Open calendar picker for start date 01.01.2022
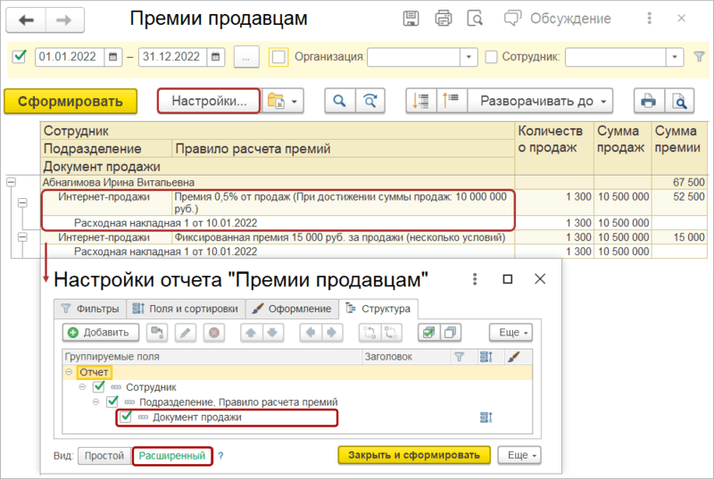Viewport: 714px width, 479px height. click(113, 57)
